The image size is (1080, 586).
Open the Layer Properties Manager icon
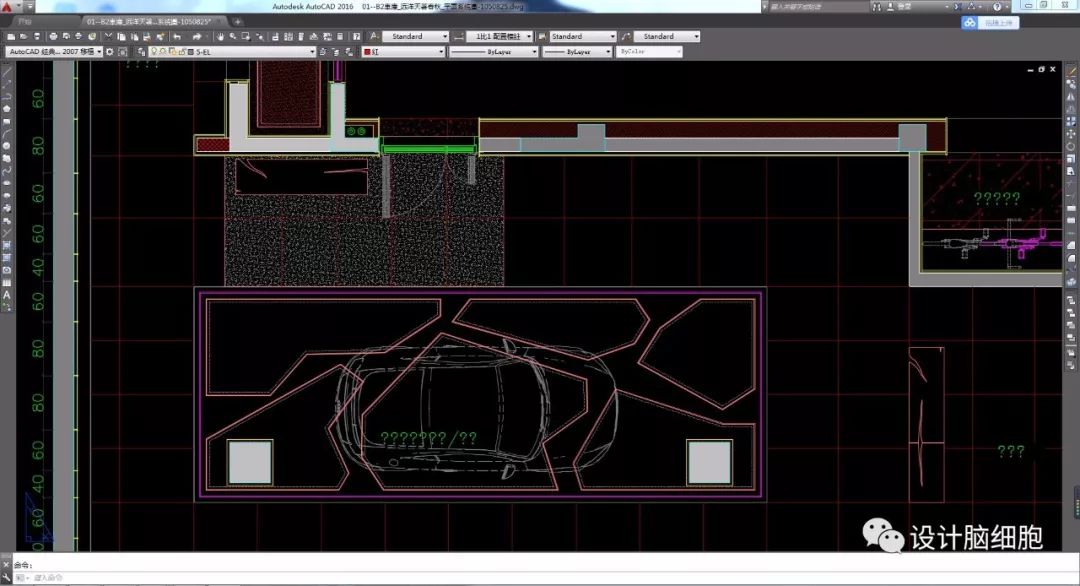click(x=141, y=51)
